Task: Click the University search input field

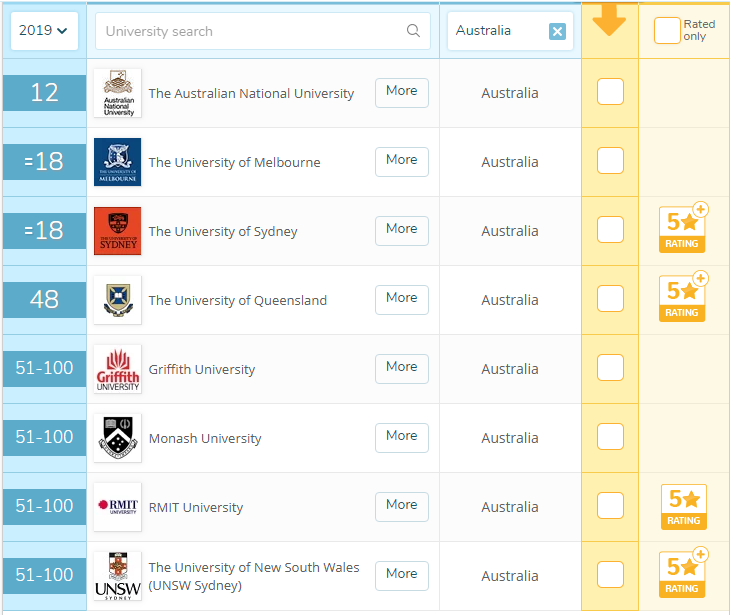Action: (250, 31)
